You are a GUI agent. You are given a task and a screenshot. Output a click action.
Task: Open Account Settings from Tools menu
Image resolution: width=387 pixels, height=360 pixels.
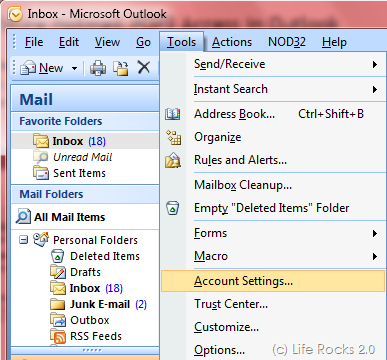(x=273, y=281)
